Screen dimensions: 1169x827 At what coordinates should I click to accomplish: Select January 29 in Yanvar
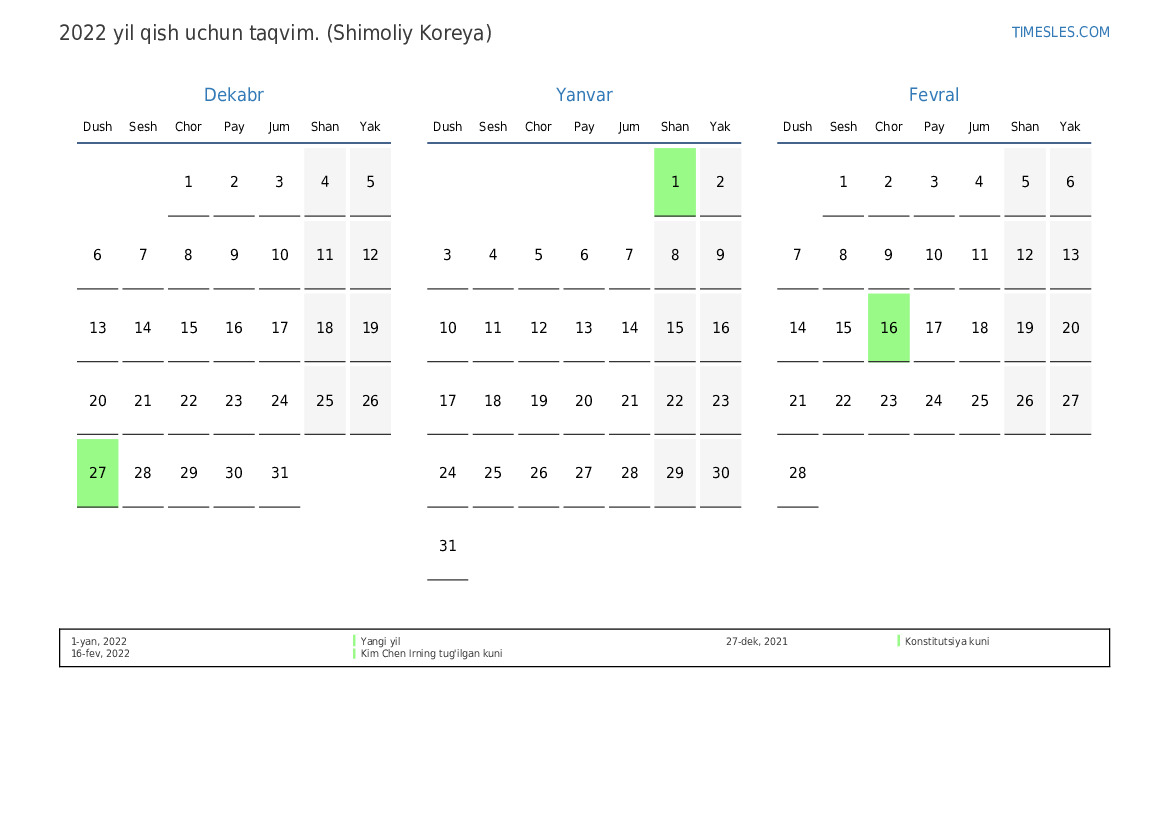pyautogui.click(x=675, y=473)
